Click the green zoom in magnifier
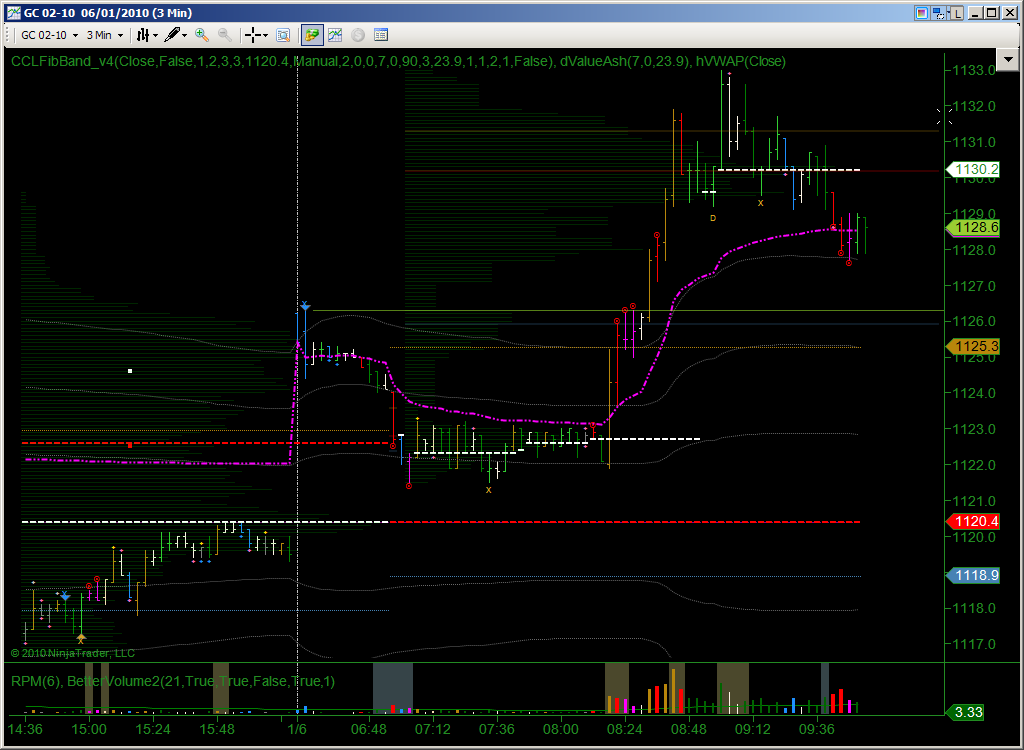Image resolution: width=1024 pixels, height=750 pixels. click(202, 35)
